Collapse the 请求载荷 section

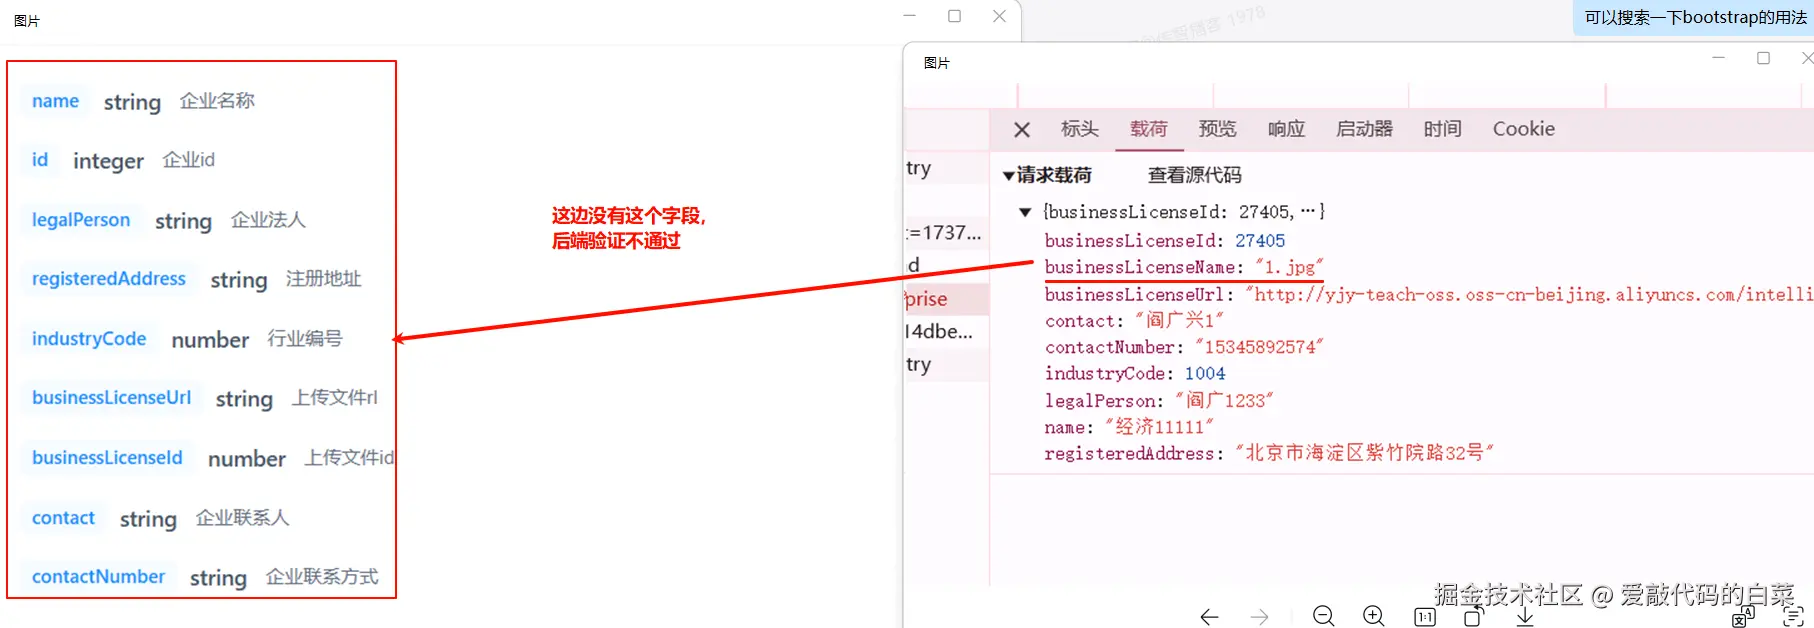coord(1009,176)
